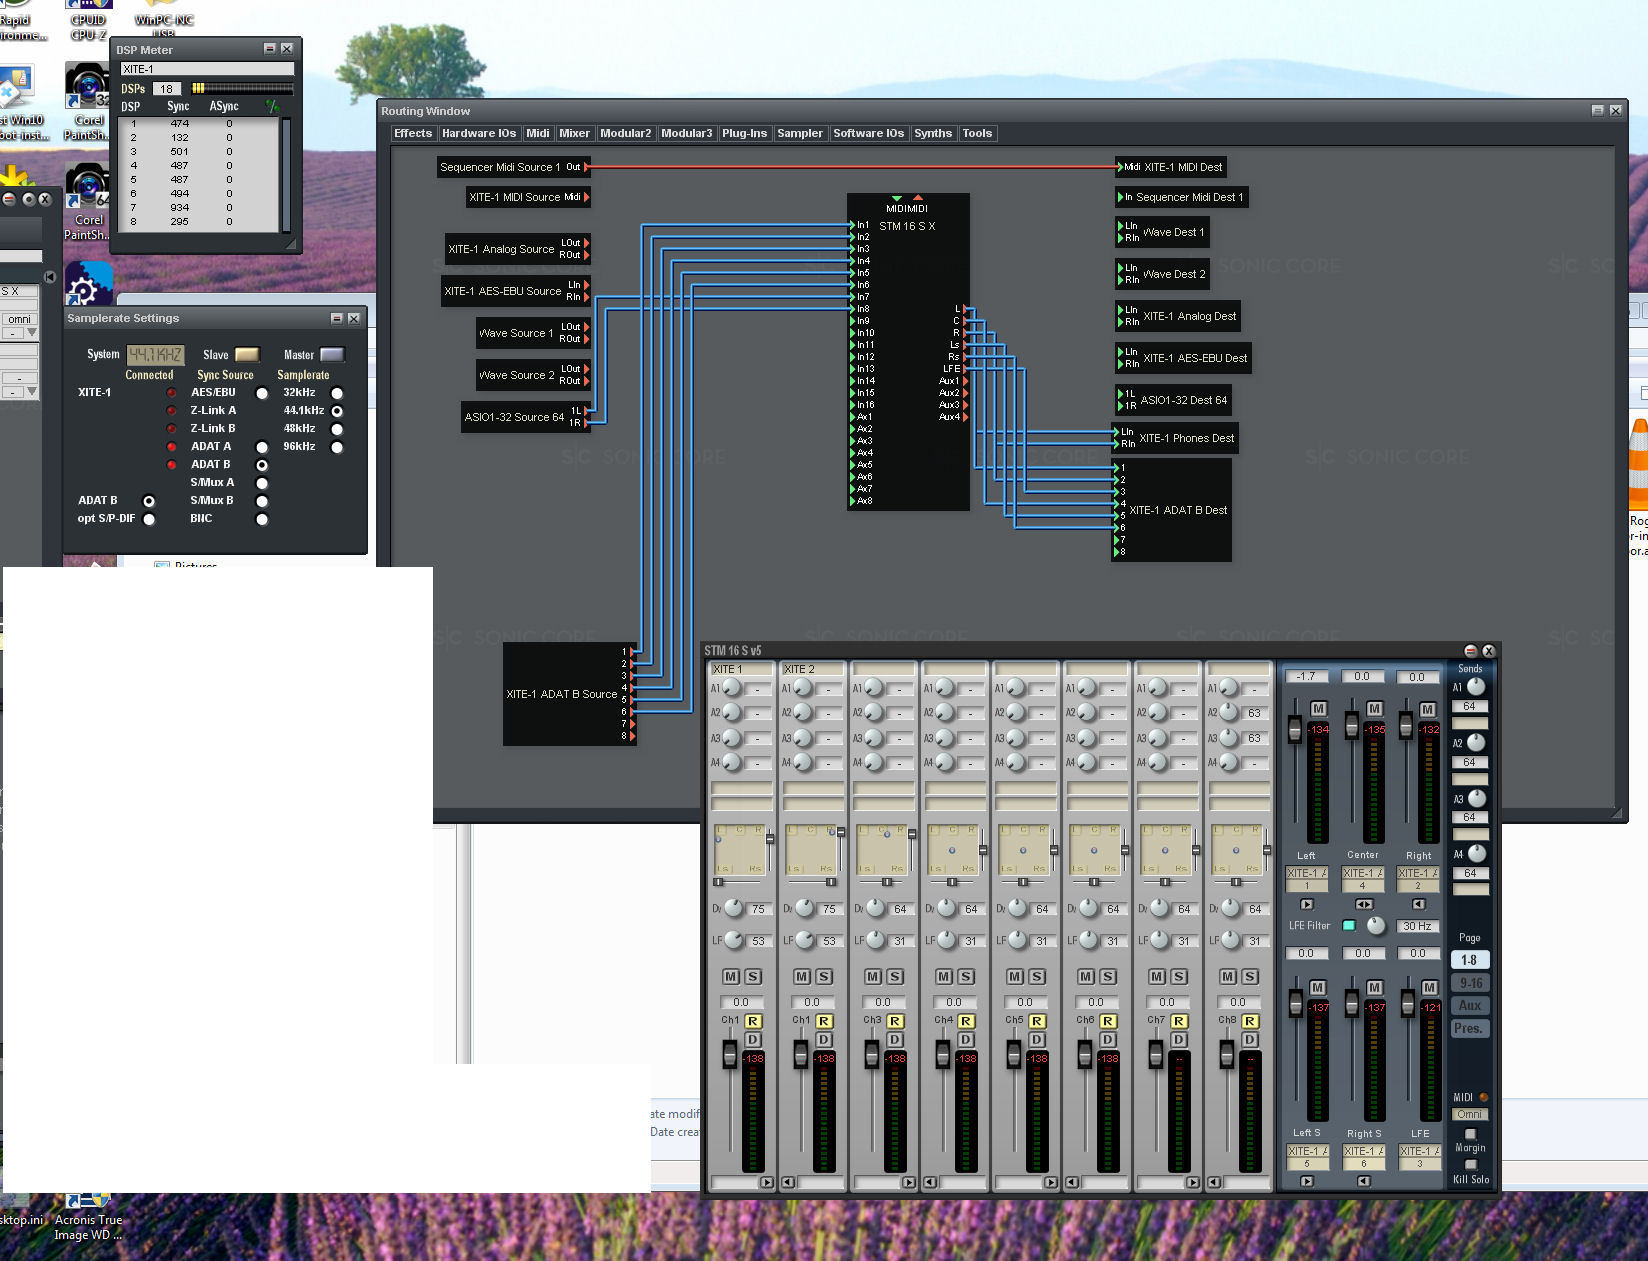This screenshot has height=1261, width=1648.
Task: Open the Modular2 menu
Action: click(x=625, y=133)
